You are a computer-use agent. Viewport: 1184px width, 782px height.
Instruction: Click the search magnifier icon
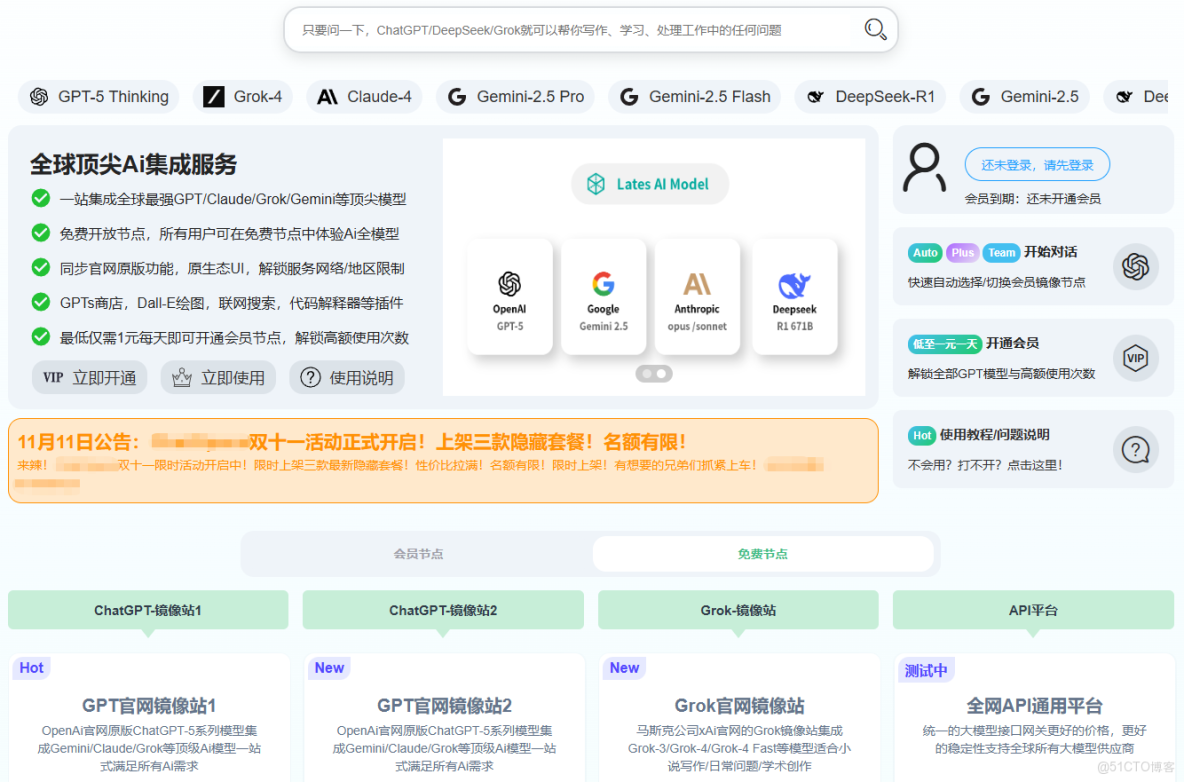[875, 29]
